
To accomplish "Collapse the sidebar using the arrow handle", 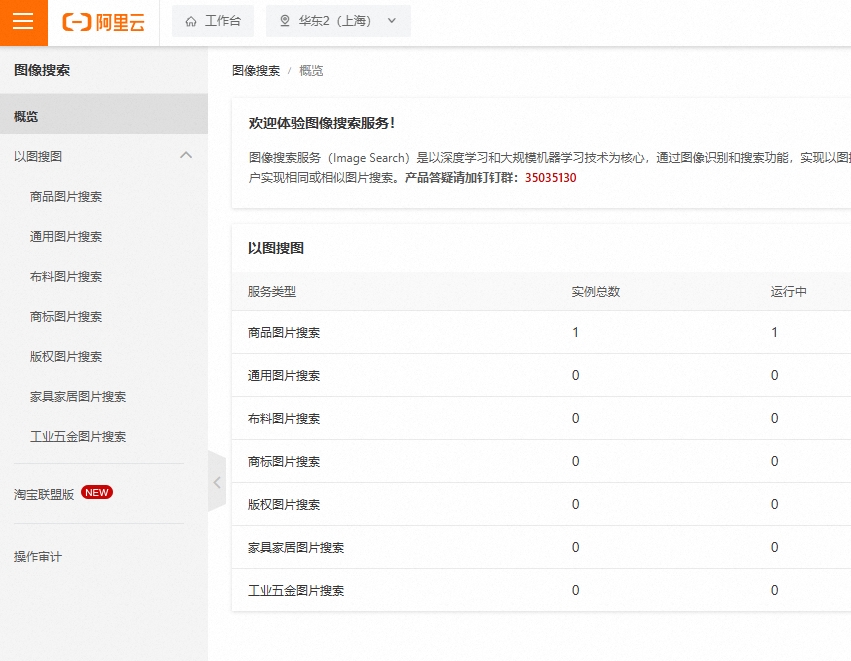I will (217, 482).
